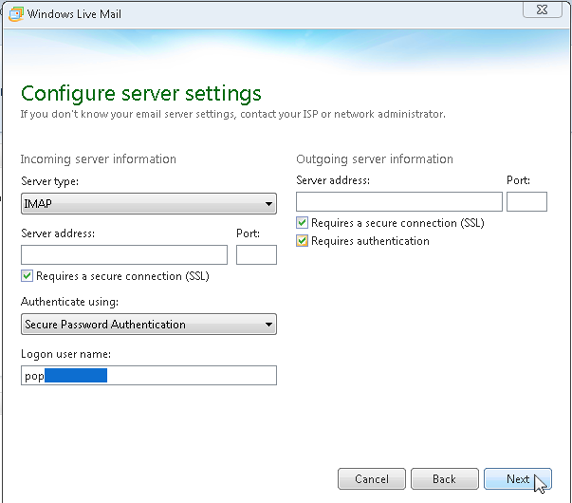This screenshot has height=503, width=572.
Task: Click 'Outgoing server information' label
Action: pyautogui.click(x=375, y=159)
